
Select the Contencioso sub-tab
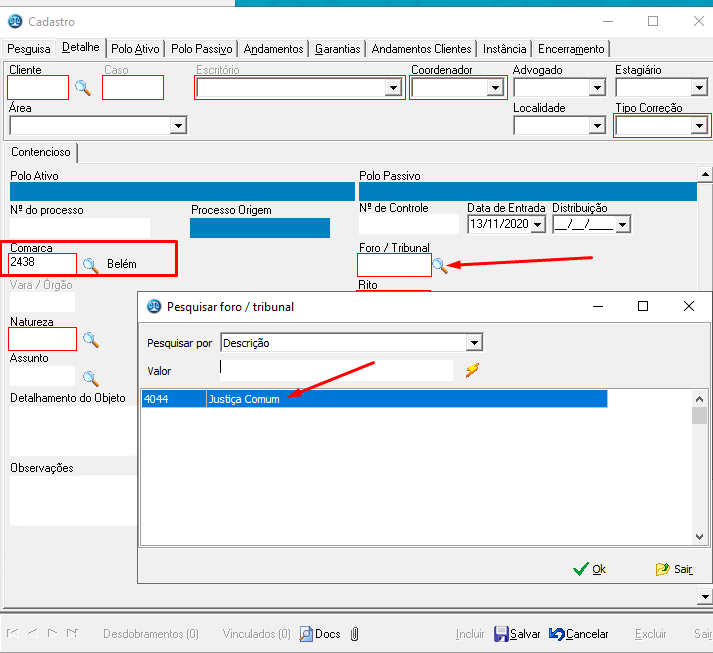(40, 152)
